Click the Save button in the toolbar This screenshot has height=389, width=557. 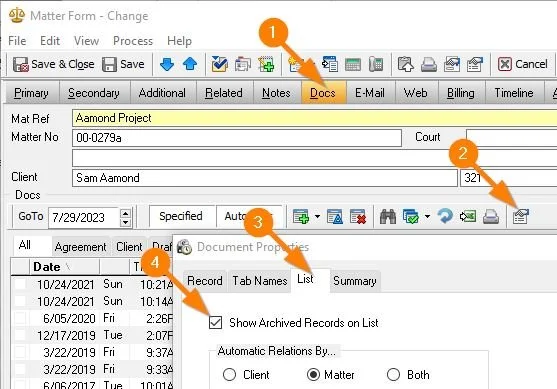click(123, 64)
